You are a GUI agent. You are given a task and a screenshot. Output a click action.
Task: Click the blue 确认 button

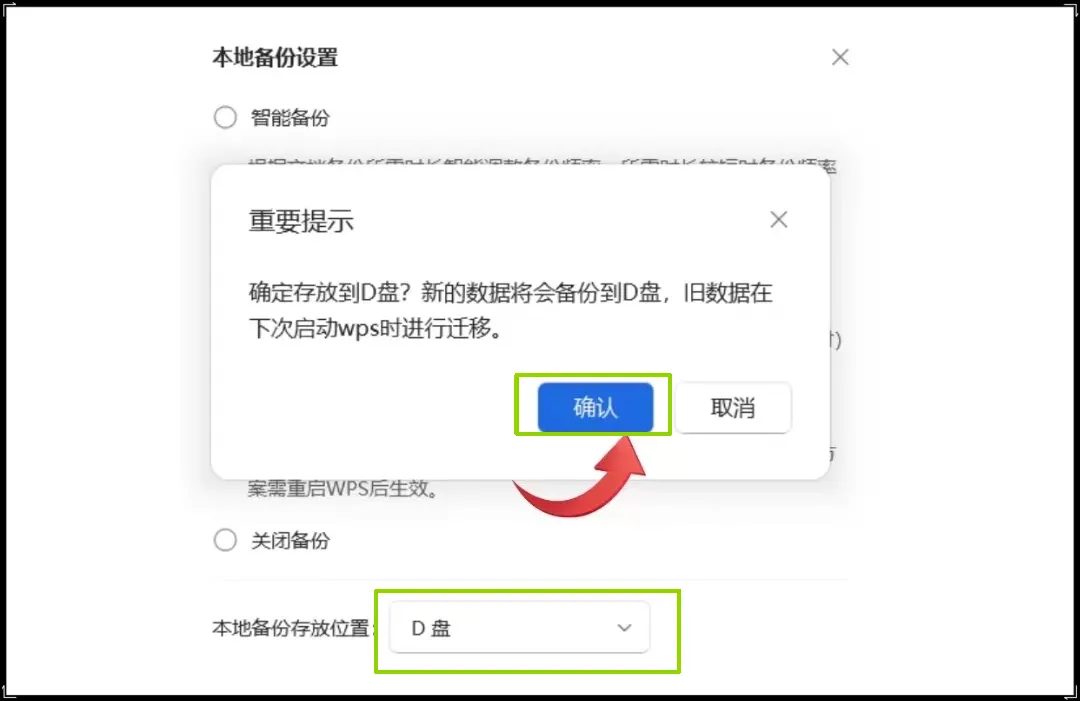595,408
